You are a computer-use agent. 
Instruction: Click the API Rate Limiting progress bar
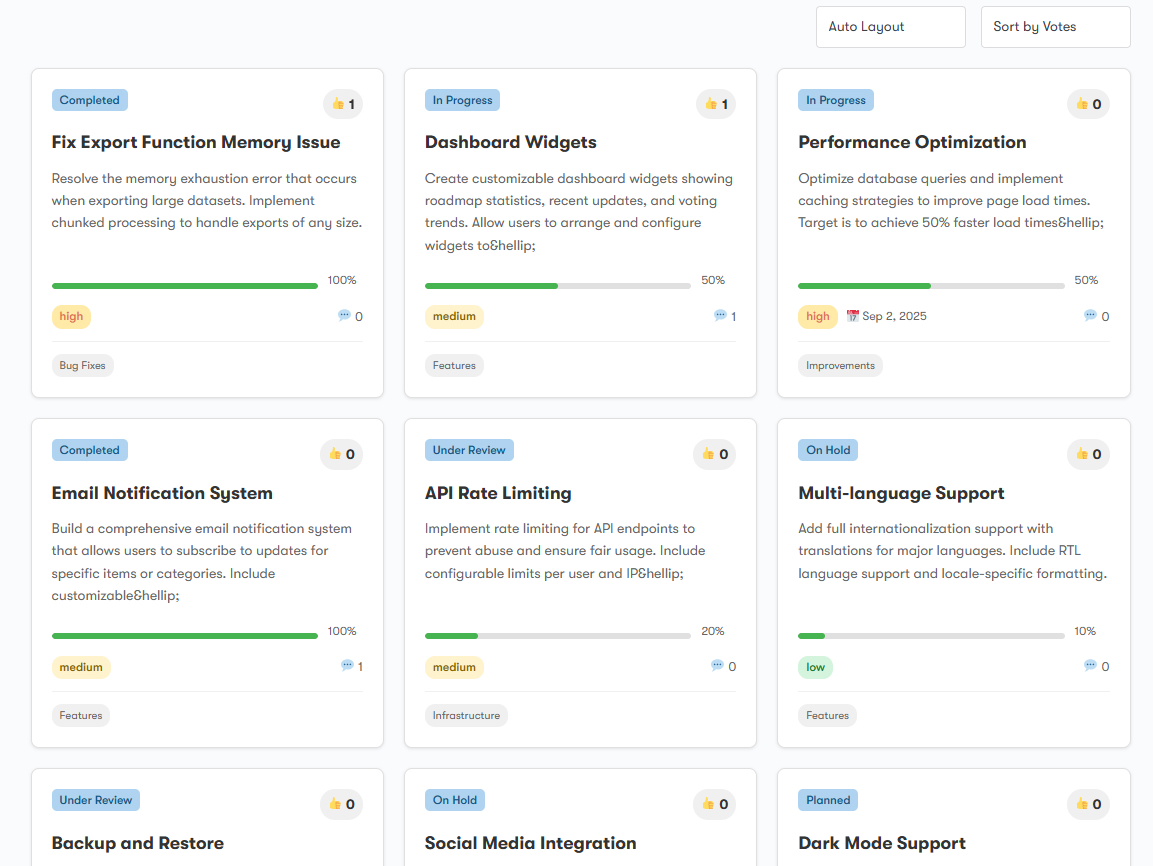[557, 636]
